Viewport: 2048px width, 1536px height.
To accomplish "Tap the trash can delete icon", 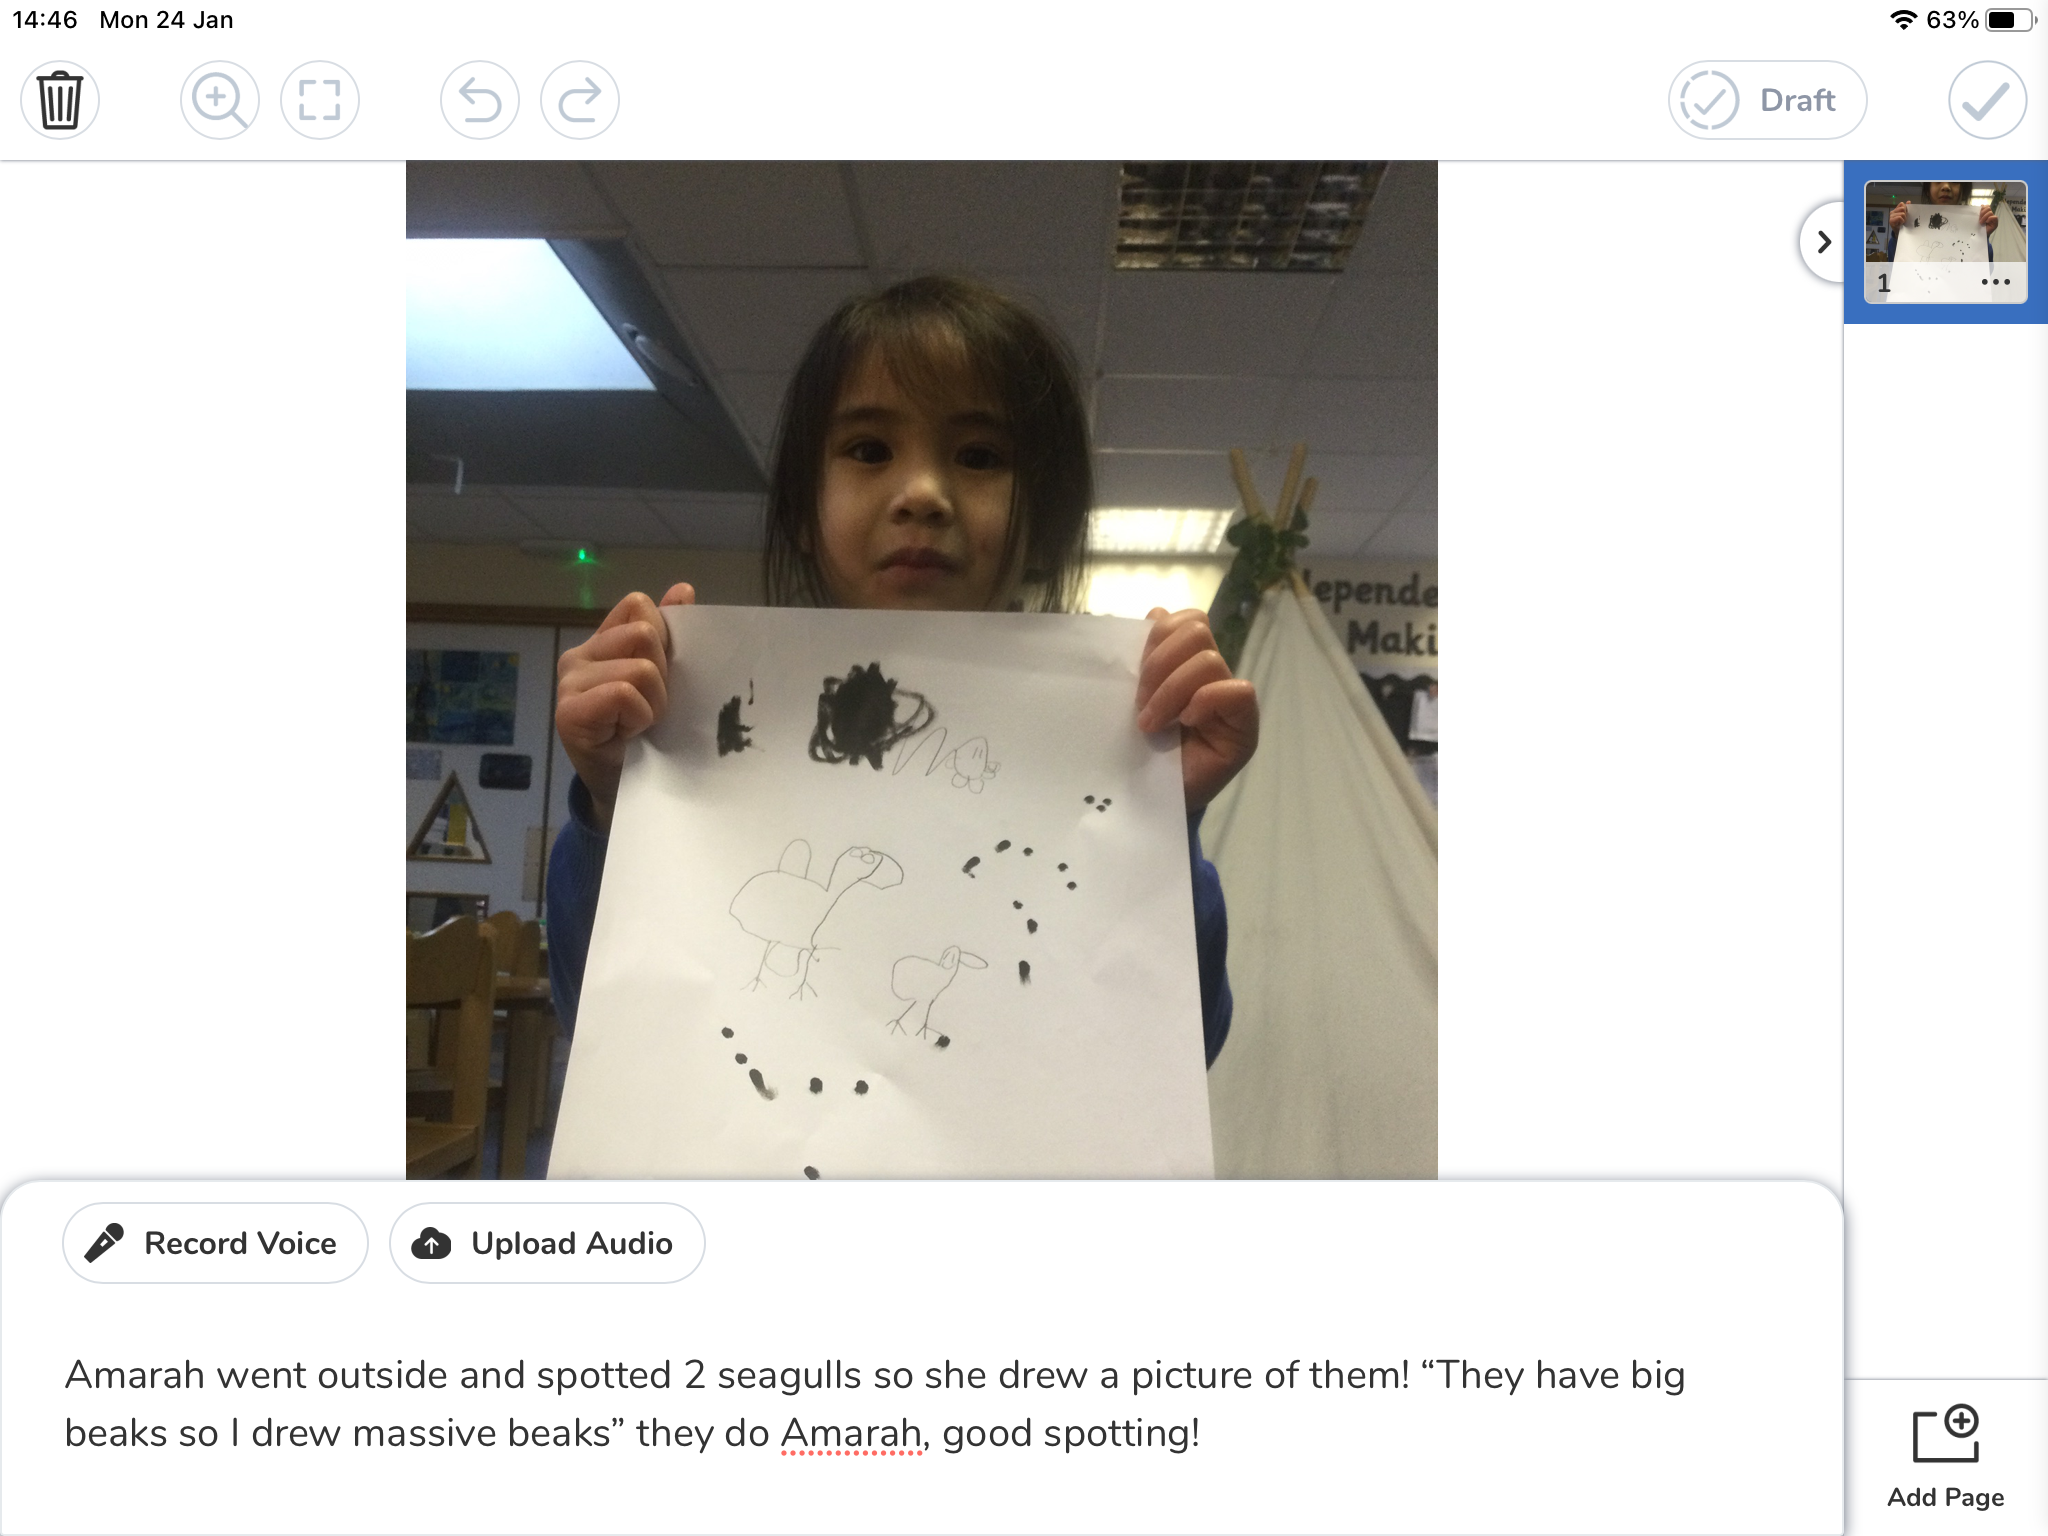I will 60,100.
